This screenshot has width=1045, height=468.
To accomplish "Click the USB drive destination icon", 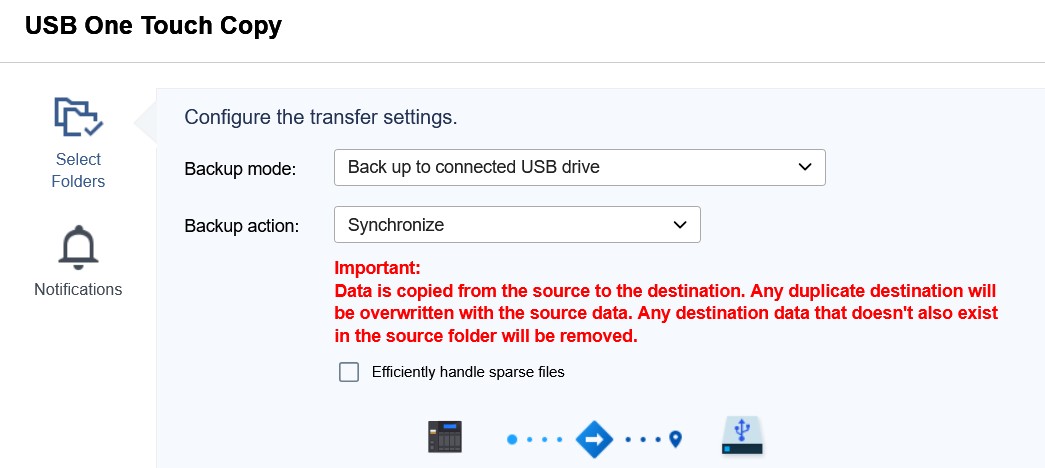I will click(x=742, y=436).
